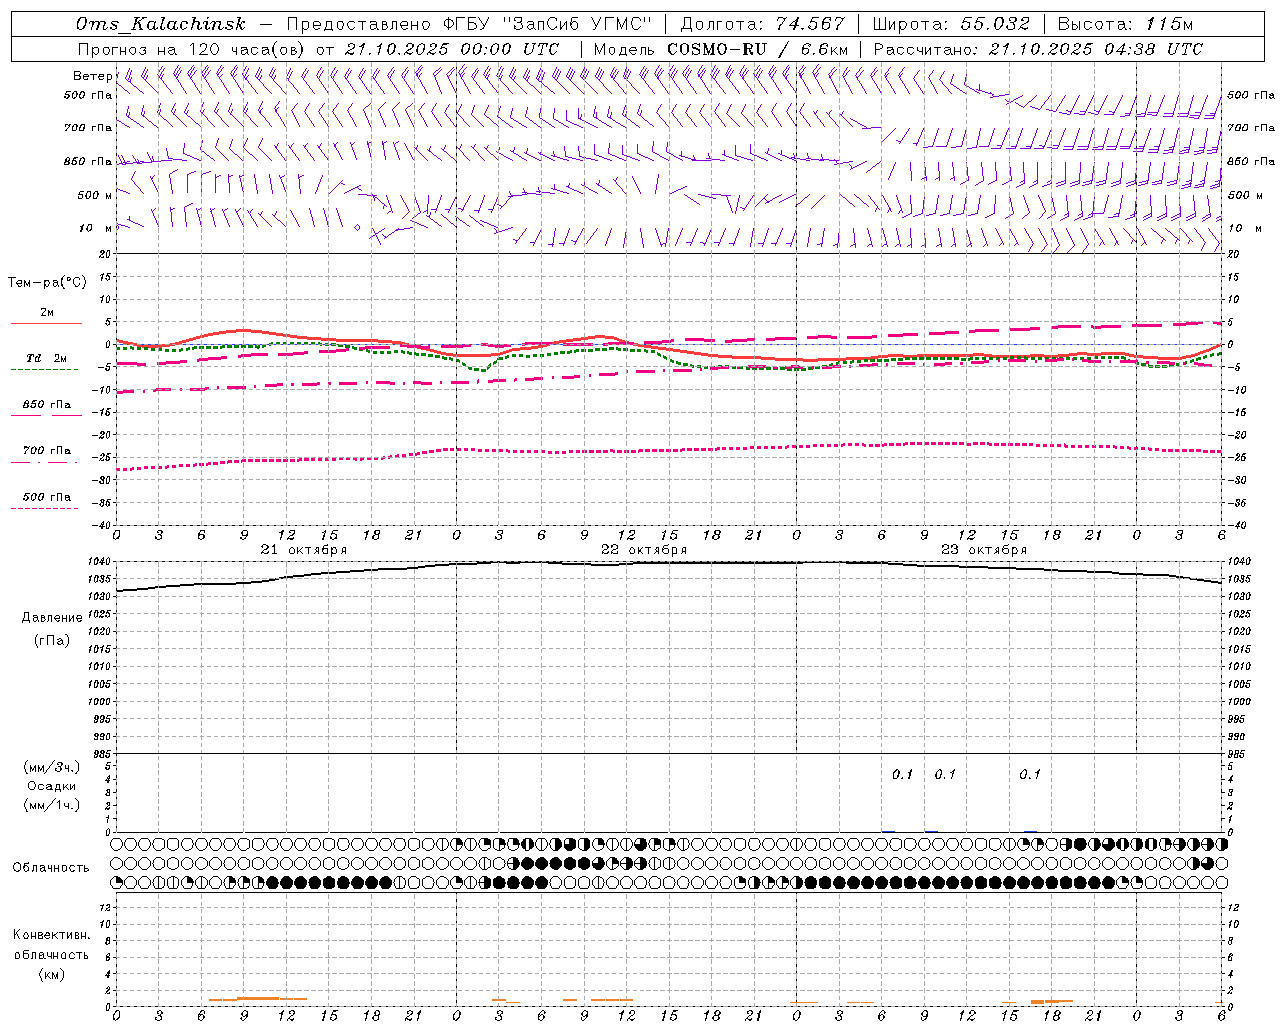The height and width of the screenshot is (1024, 1280).
Task: Click the station name Oms_Kalachinsk in the header
Action: click(161, 24)
